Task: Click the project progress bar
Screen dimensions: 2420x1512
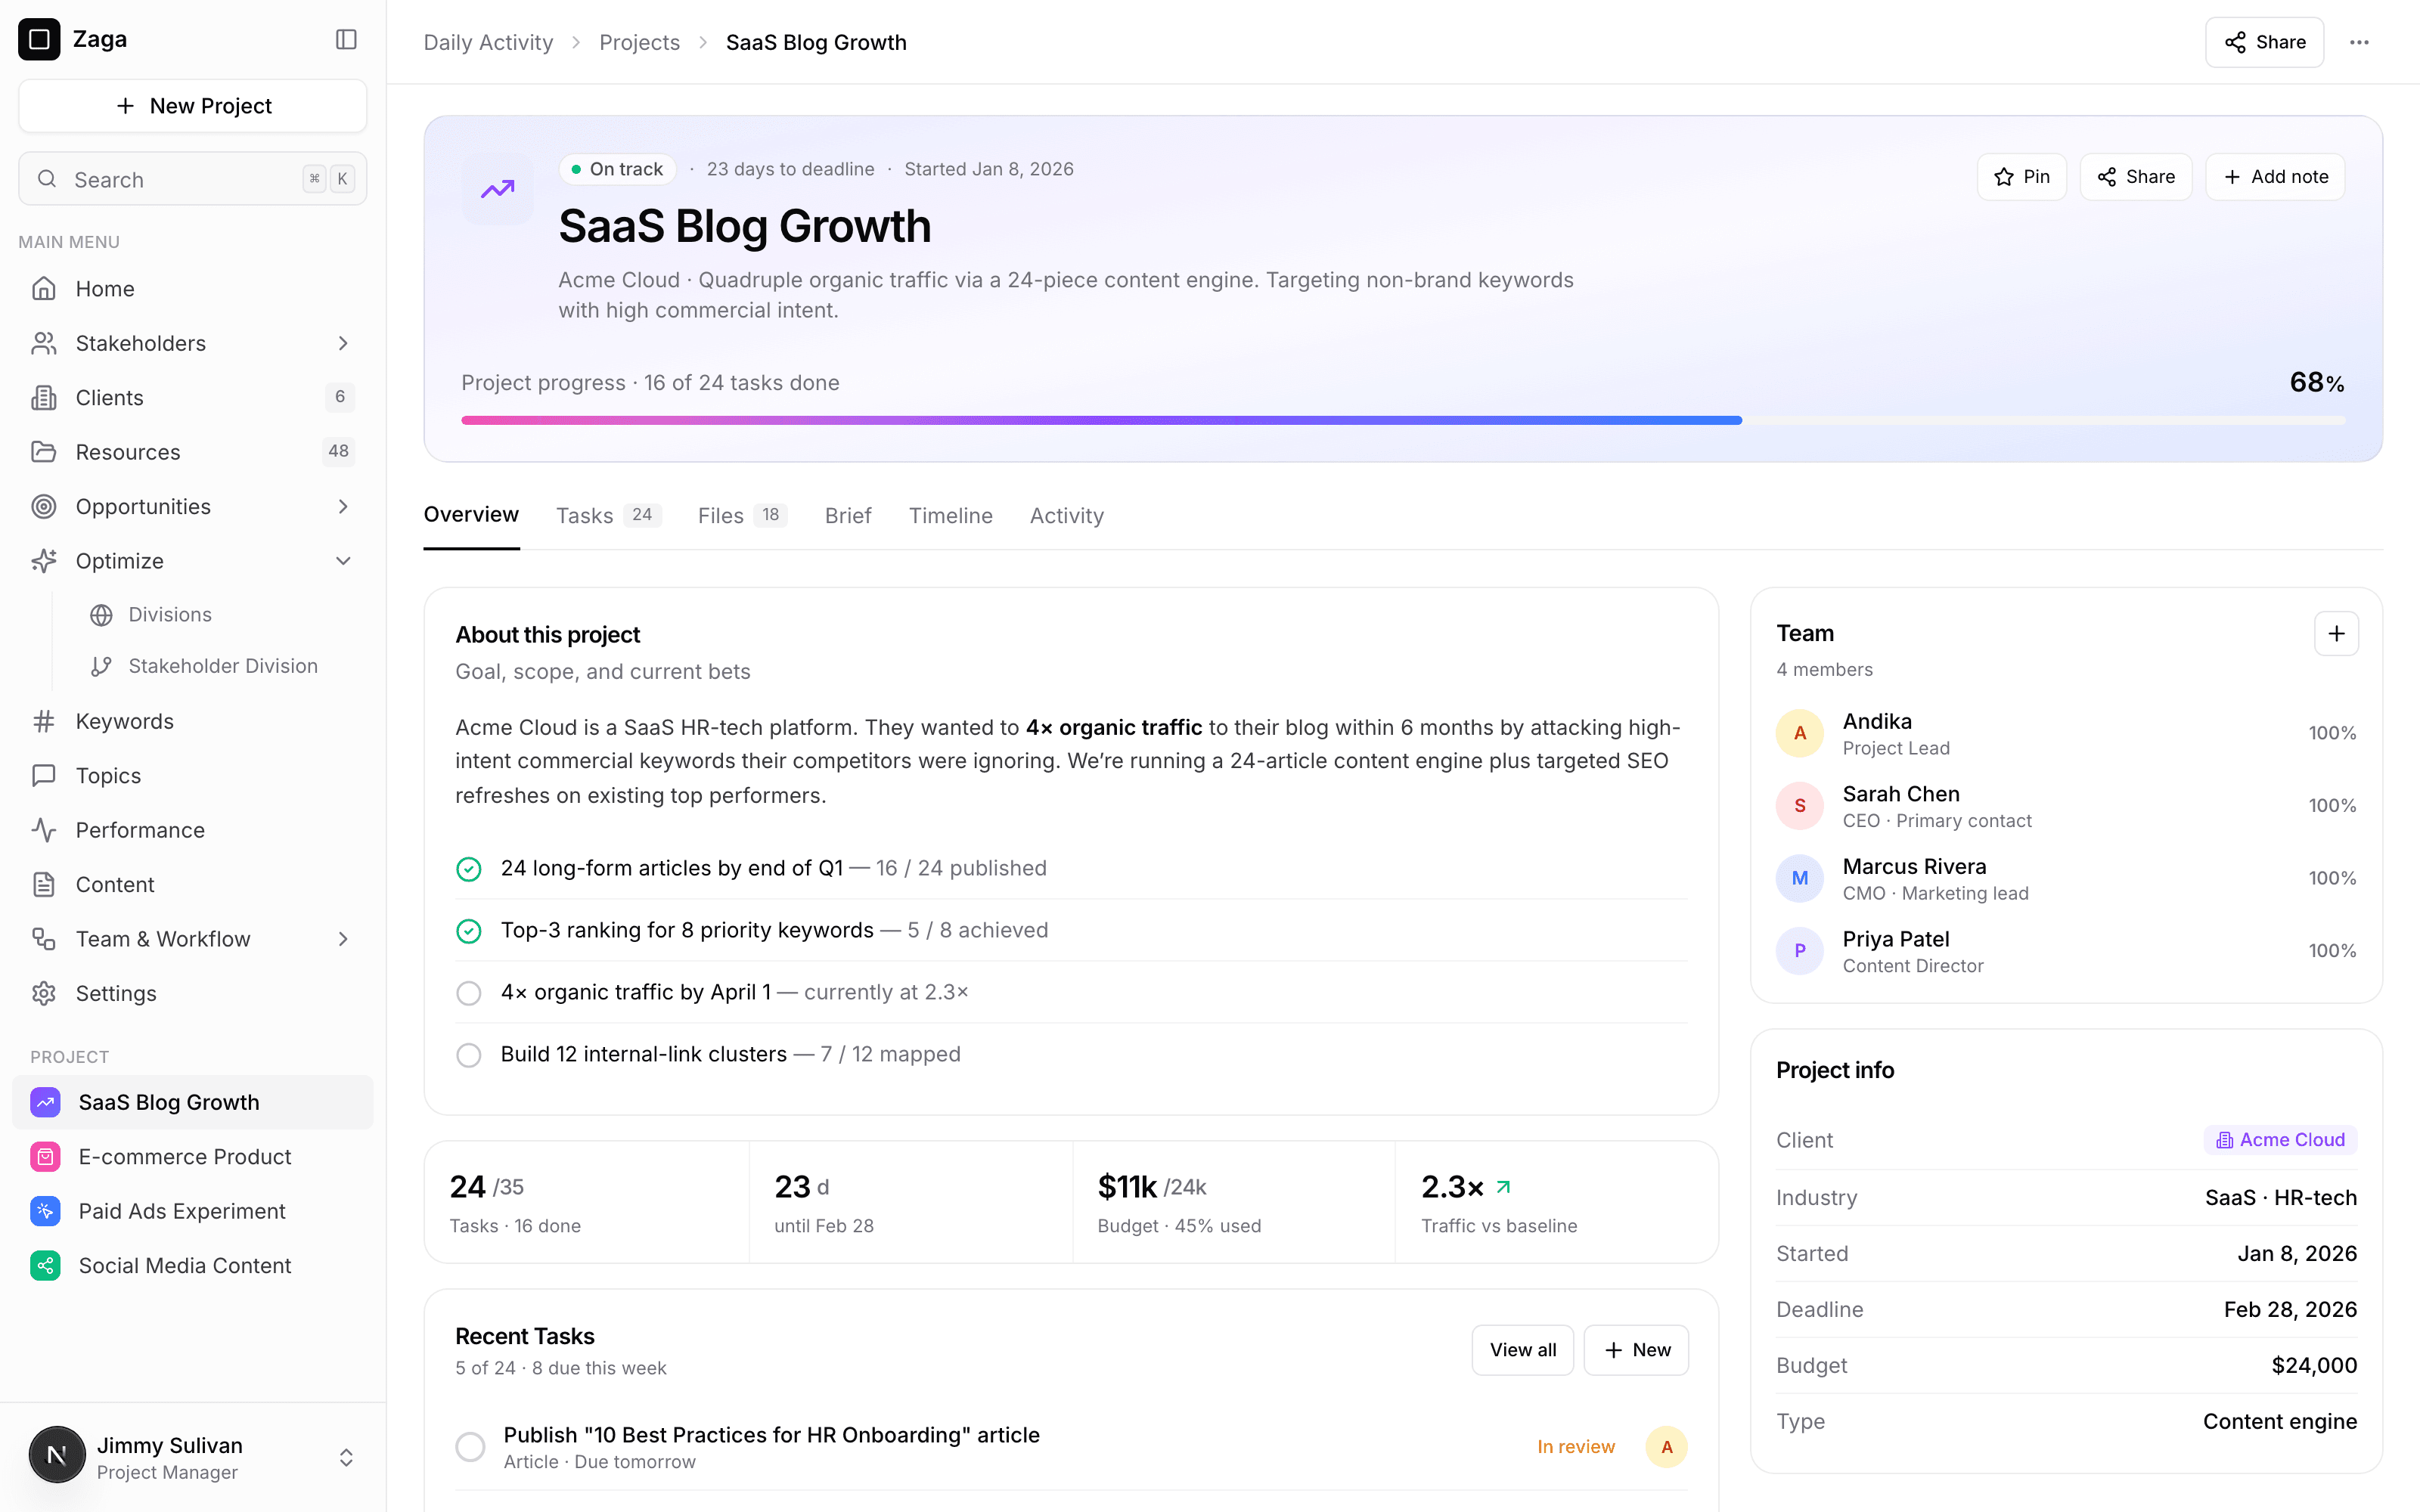Action: pyautogui.click(x=1402, y=421)
